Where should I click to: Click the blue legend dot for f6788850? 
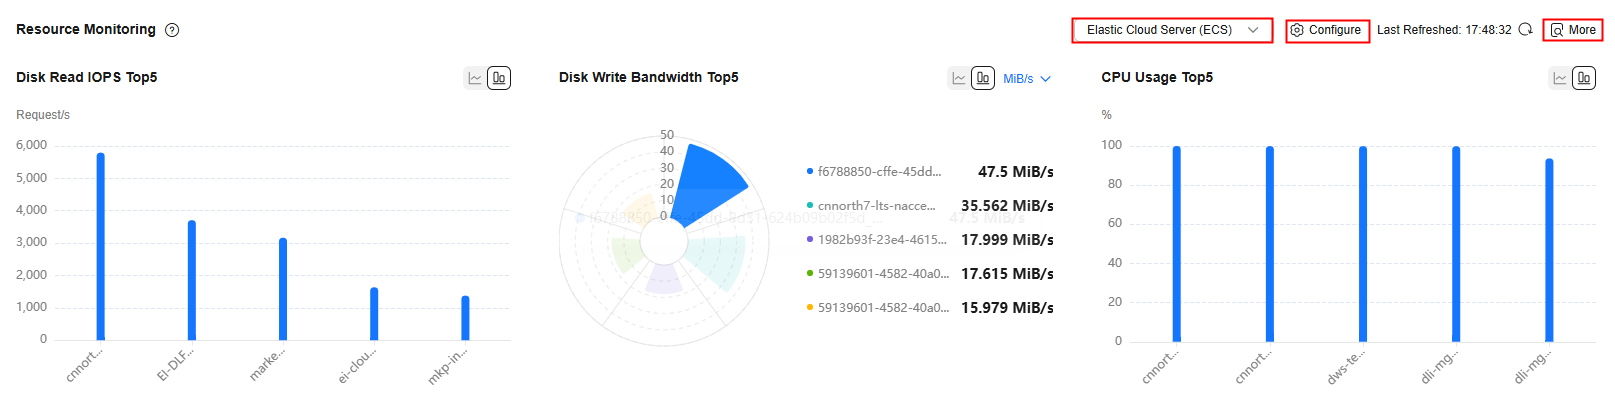tap(810, 172)
